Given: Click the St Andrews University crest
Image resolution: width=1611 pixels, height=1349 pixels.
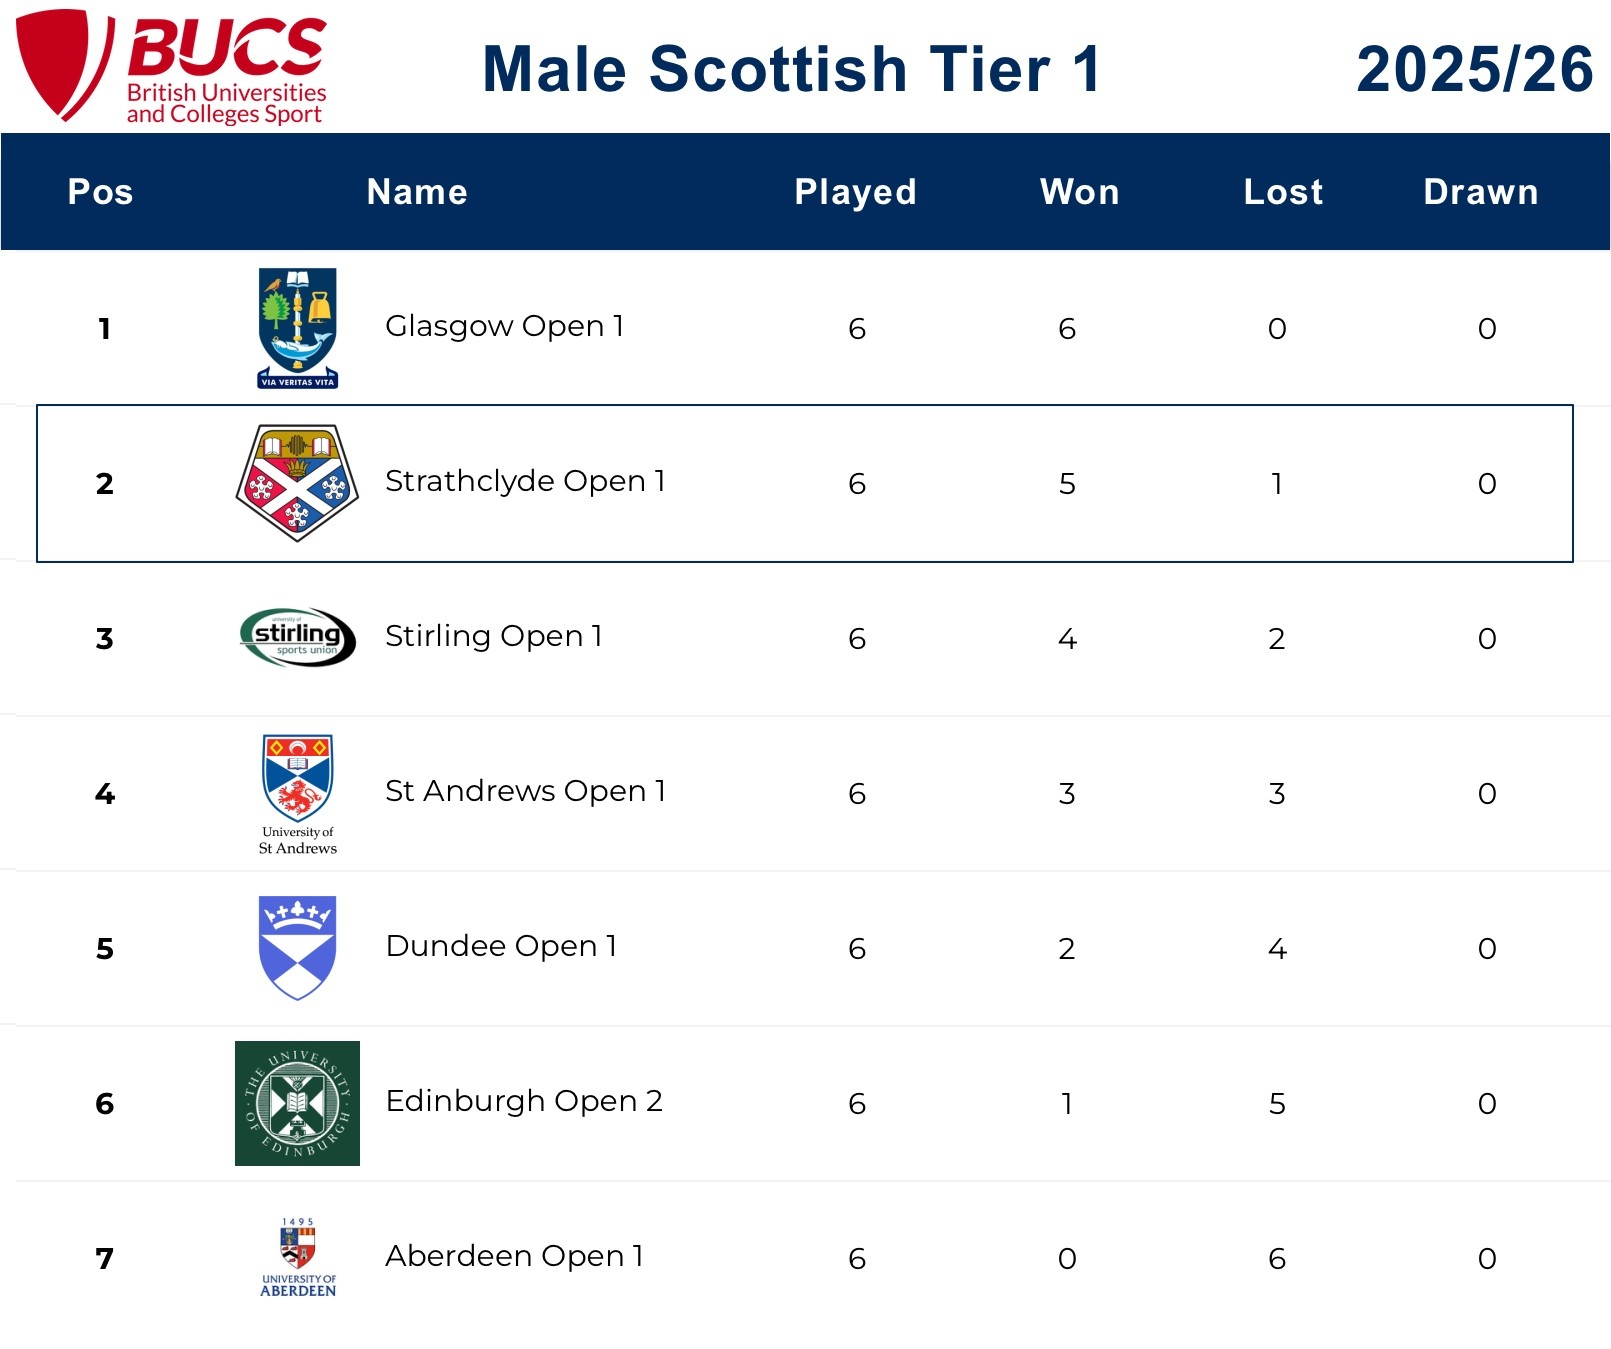Looking at the screenshot, I should pos(298,793).
